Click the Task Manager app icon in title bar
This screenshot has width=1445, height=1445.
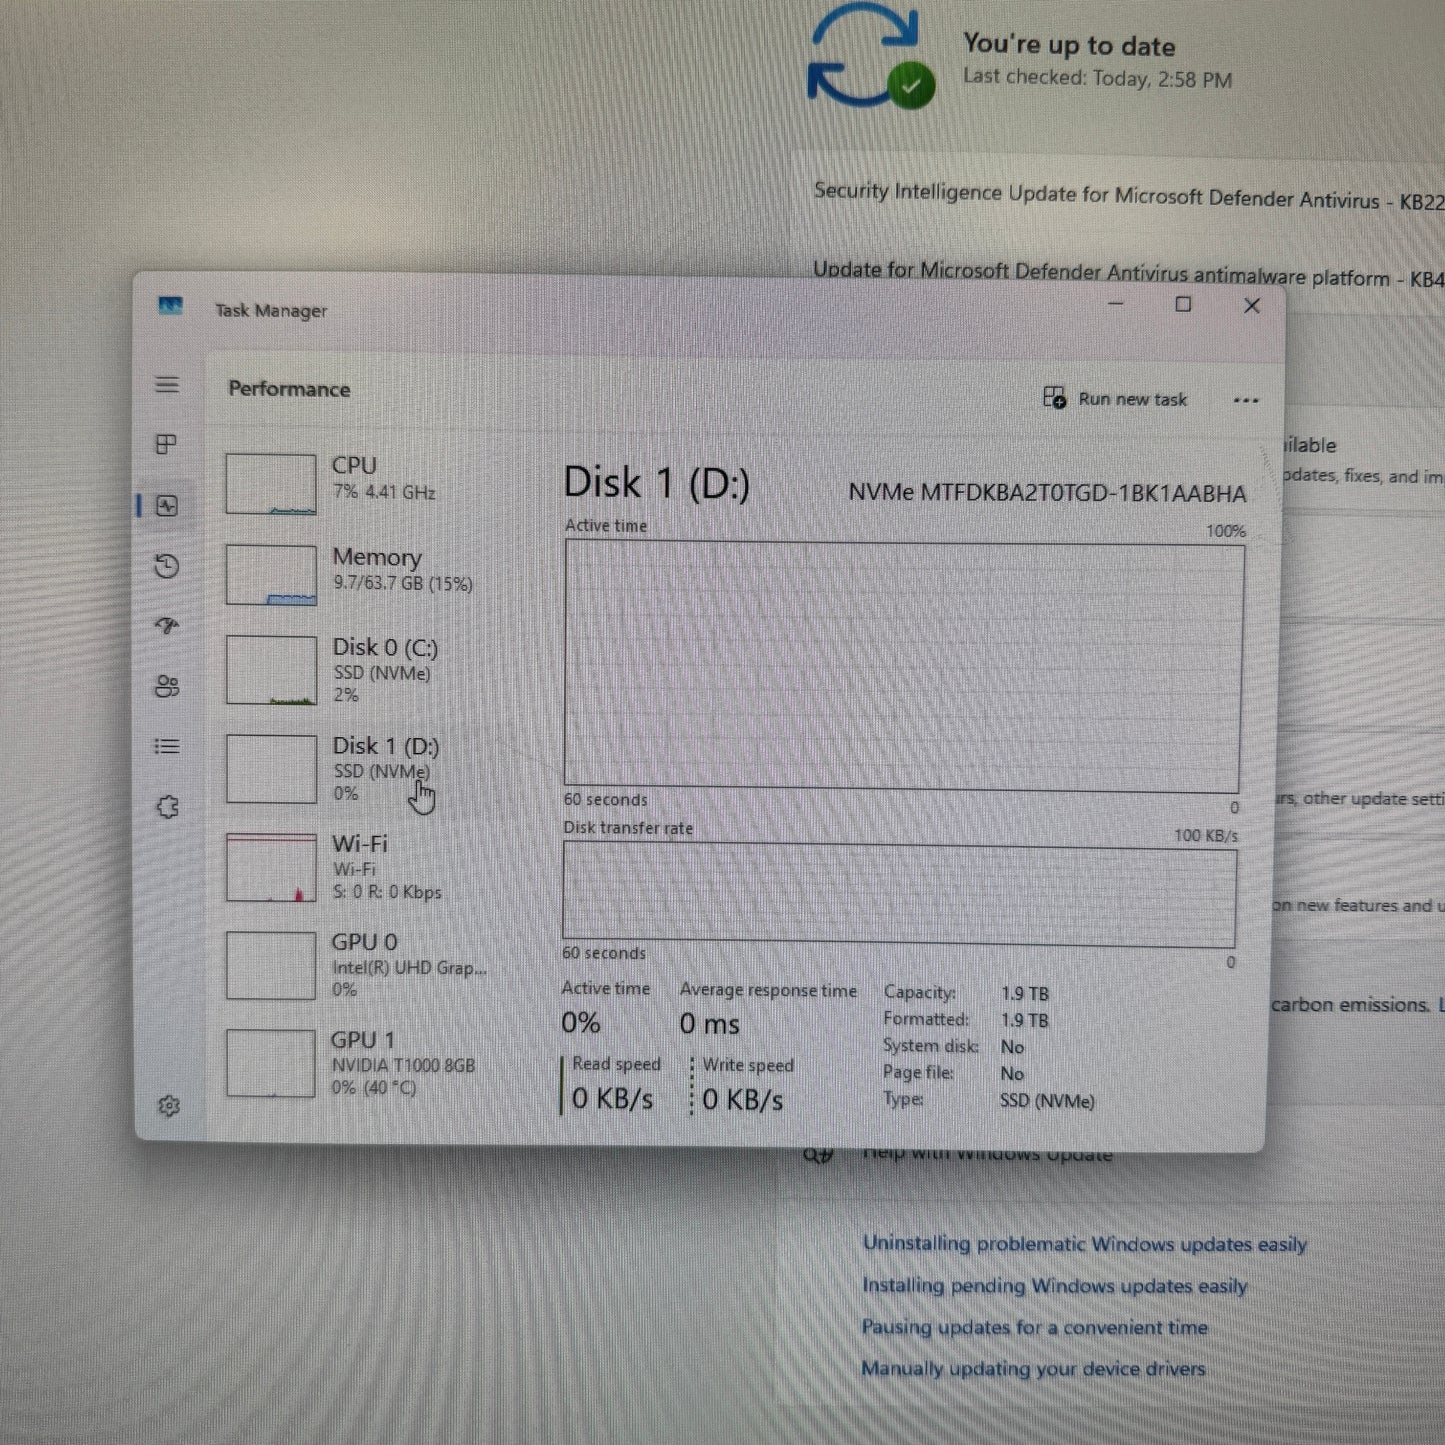[171, 305]
